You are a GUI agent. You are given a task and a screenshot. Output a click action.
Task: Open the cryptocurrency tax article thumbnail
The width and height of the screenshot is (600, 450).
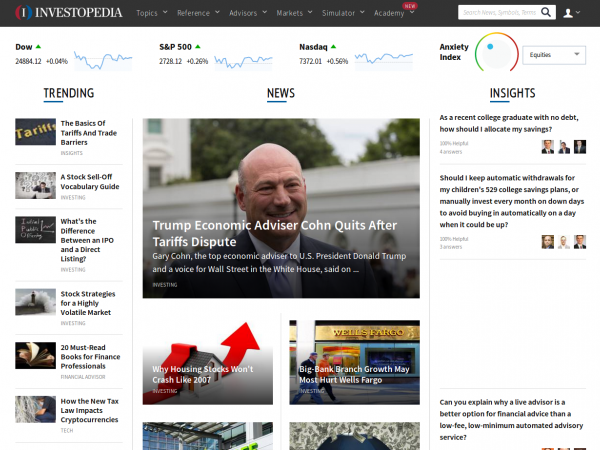point(35,409)
